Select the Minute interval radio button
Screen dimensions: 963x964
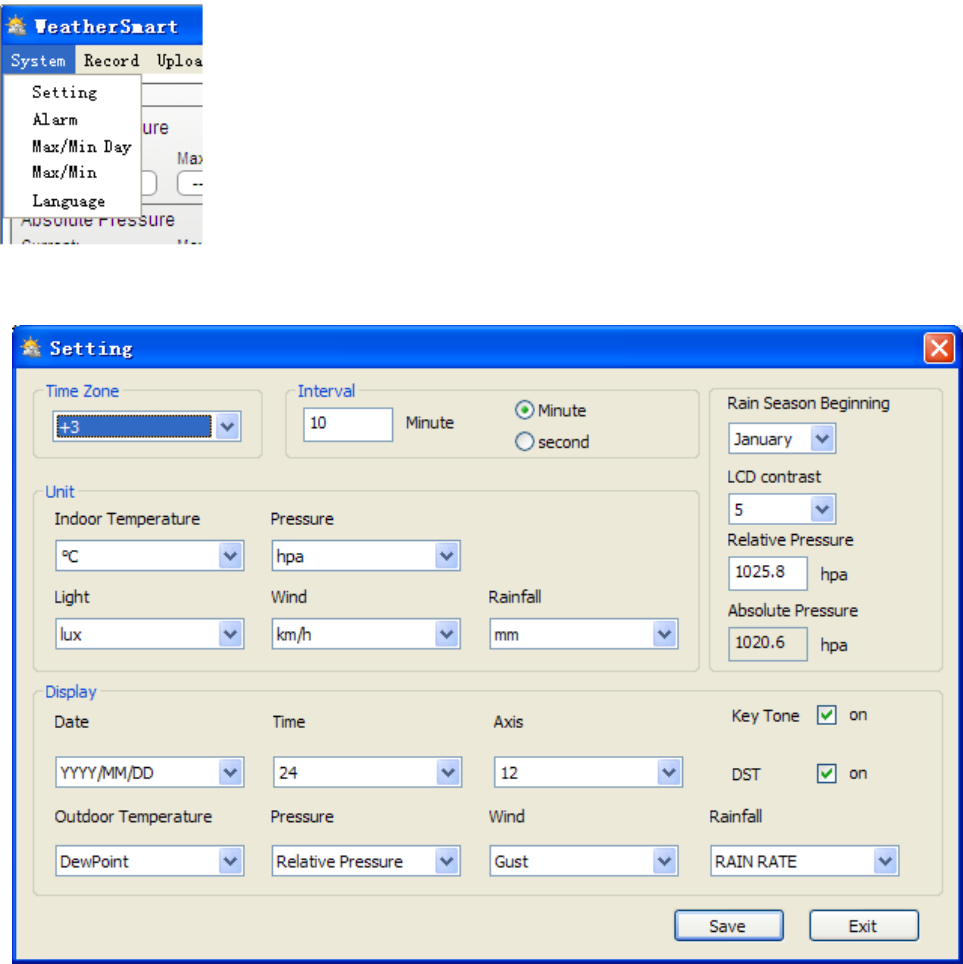[x=524, y=410]
